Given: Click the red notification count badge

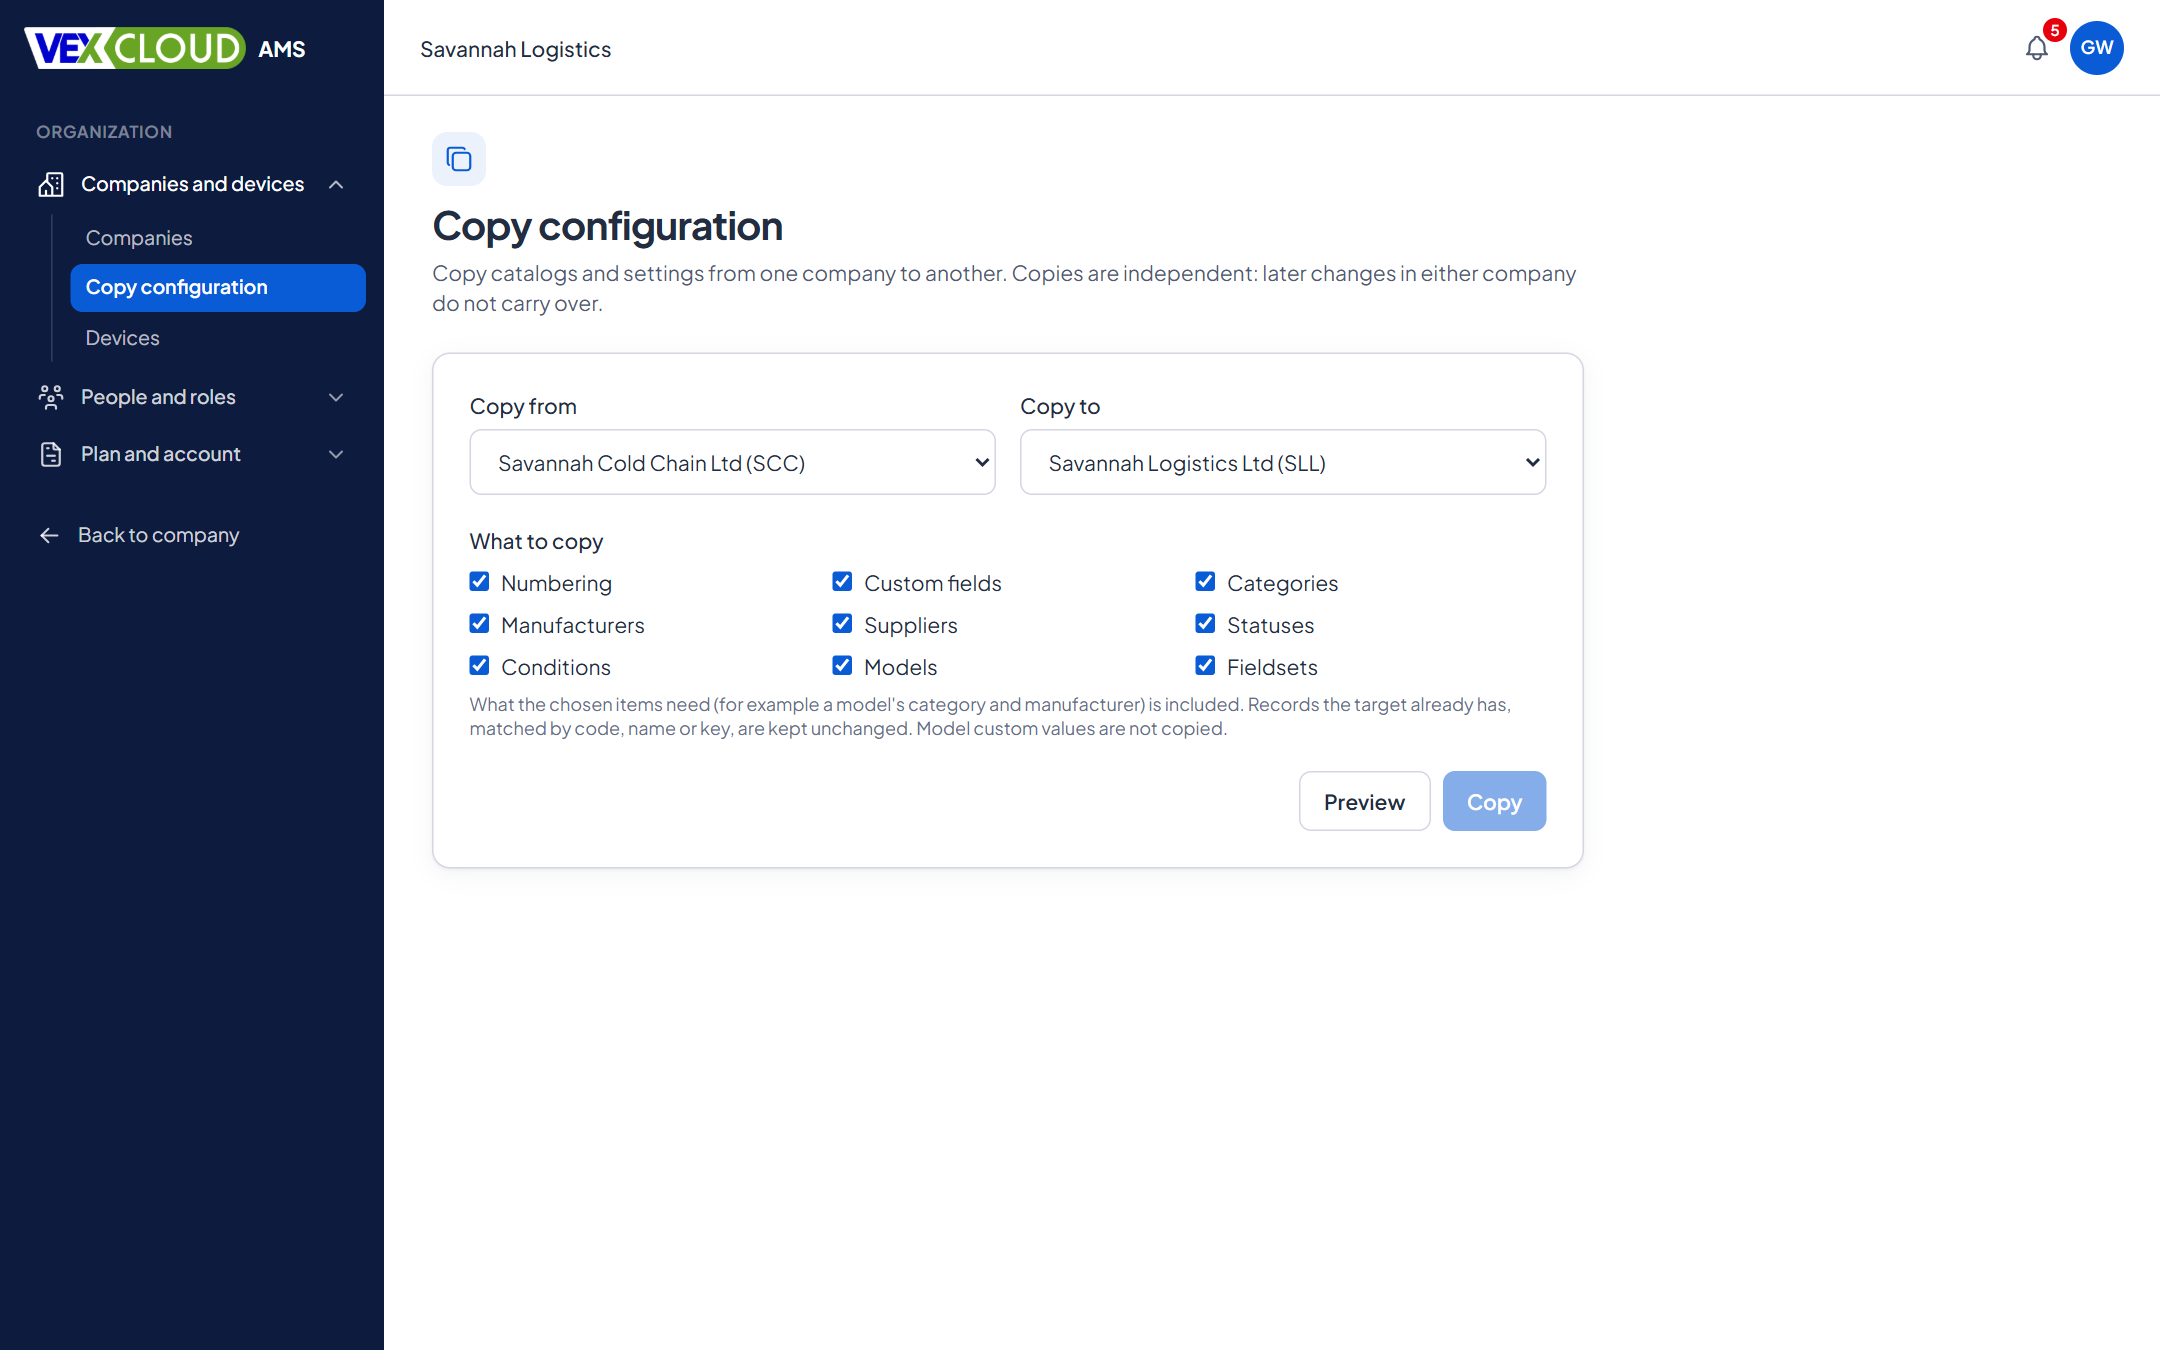Looking at the screenshot, I should coord(2055,30).
